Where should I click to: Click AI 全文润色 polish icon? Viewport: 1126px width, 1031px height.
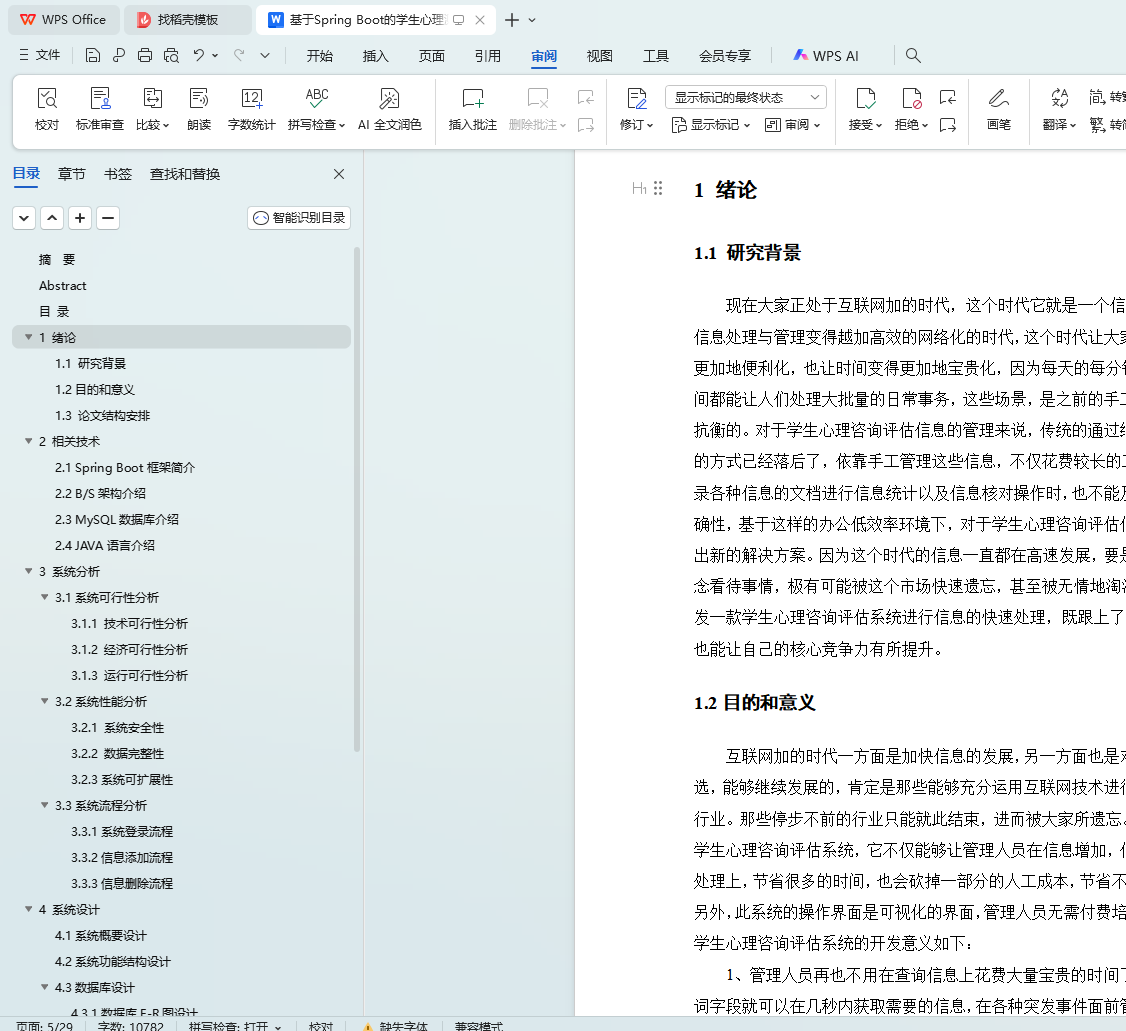(389, 99)
